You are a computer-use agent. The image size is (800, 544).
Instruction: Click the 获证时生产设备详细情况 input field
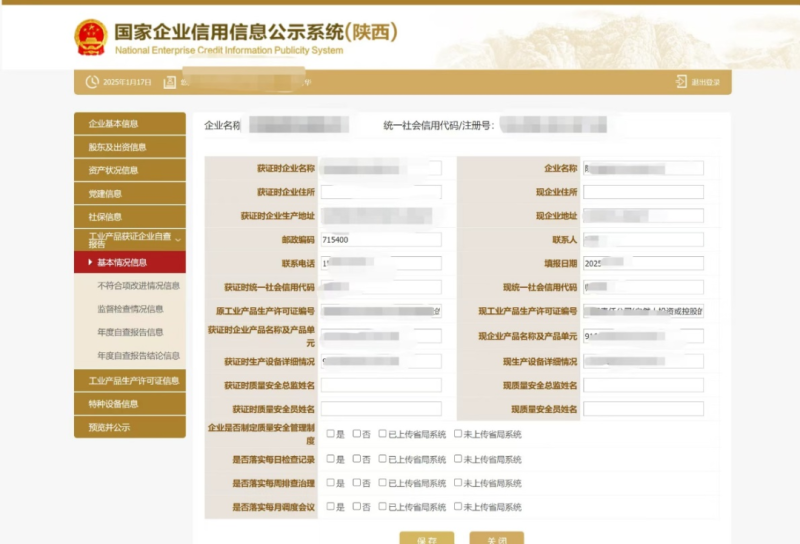[381, 361]
